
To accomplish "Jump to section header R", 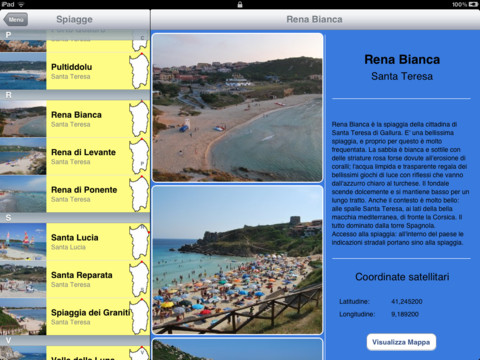I will click(x=75, y=95).
